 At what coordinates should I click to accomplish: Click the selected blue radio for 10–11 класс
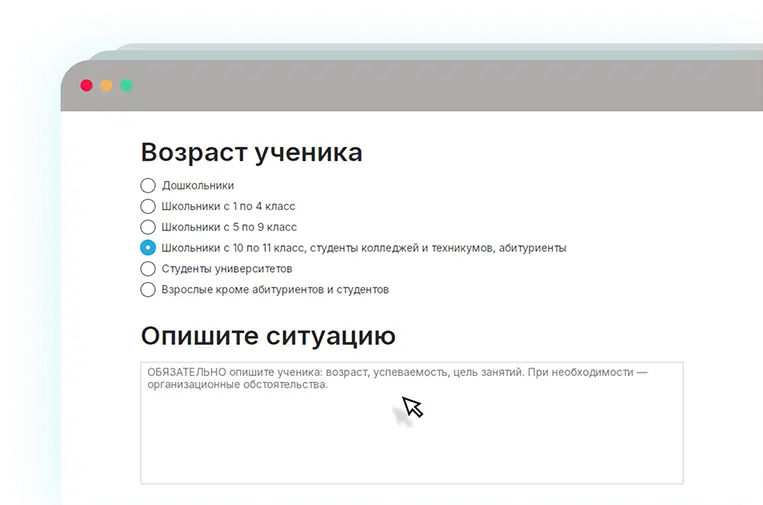click(148, 248)
